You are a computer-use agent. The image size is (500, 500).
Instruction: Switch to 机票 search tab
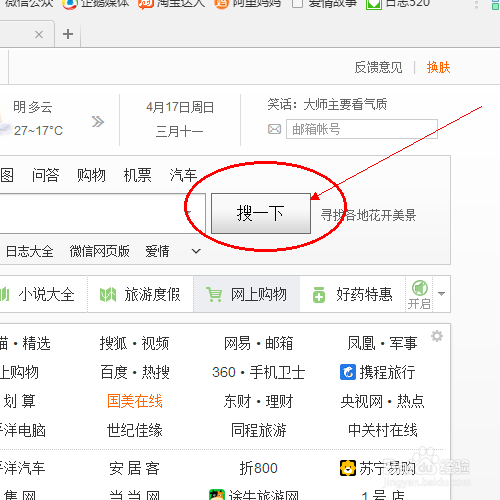tap(137, 175)
